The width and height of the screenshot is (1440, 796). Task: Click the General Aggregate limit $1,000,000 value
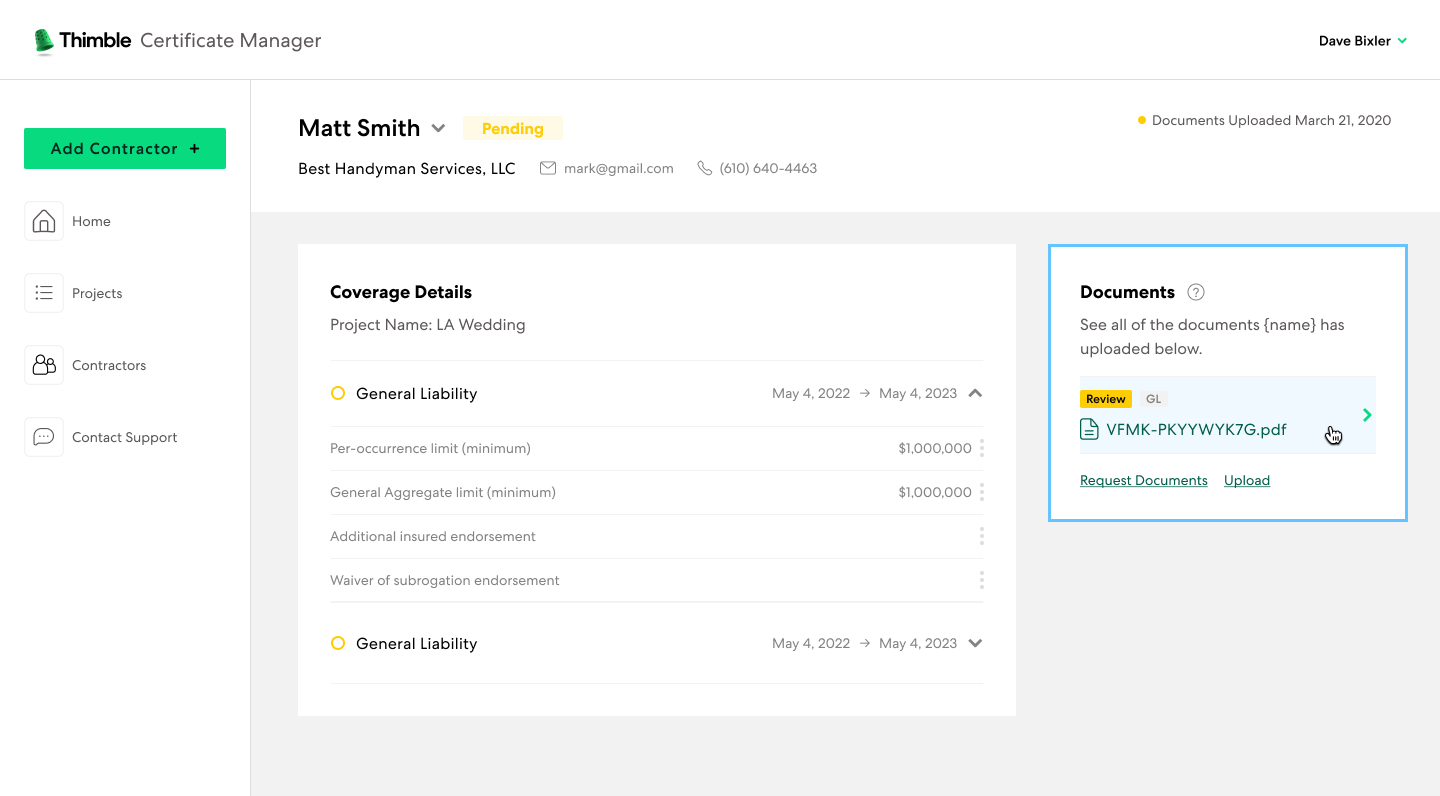[935, 492]
